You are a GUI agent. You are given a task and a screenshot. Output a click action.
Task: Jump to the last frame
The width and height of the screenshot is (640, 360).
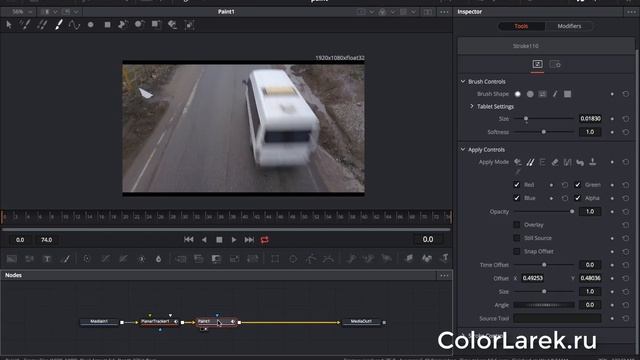(249, 240)
